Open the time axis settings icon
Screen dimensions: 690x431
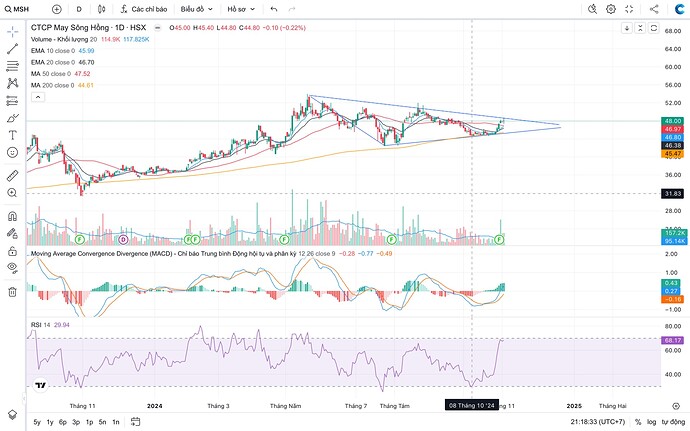tap(676, 405)
